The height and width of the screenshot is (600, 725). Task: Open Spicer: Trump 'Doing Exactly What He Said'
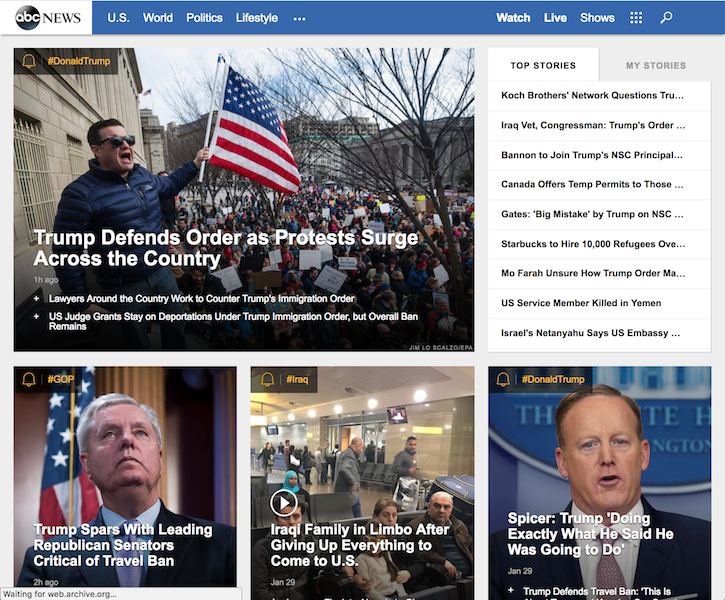(x=590, y=534)
